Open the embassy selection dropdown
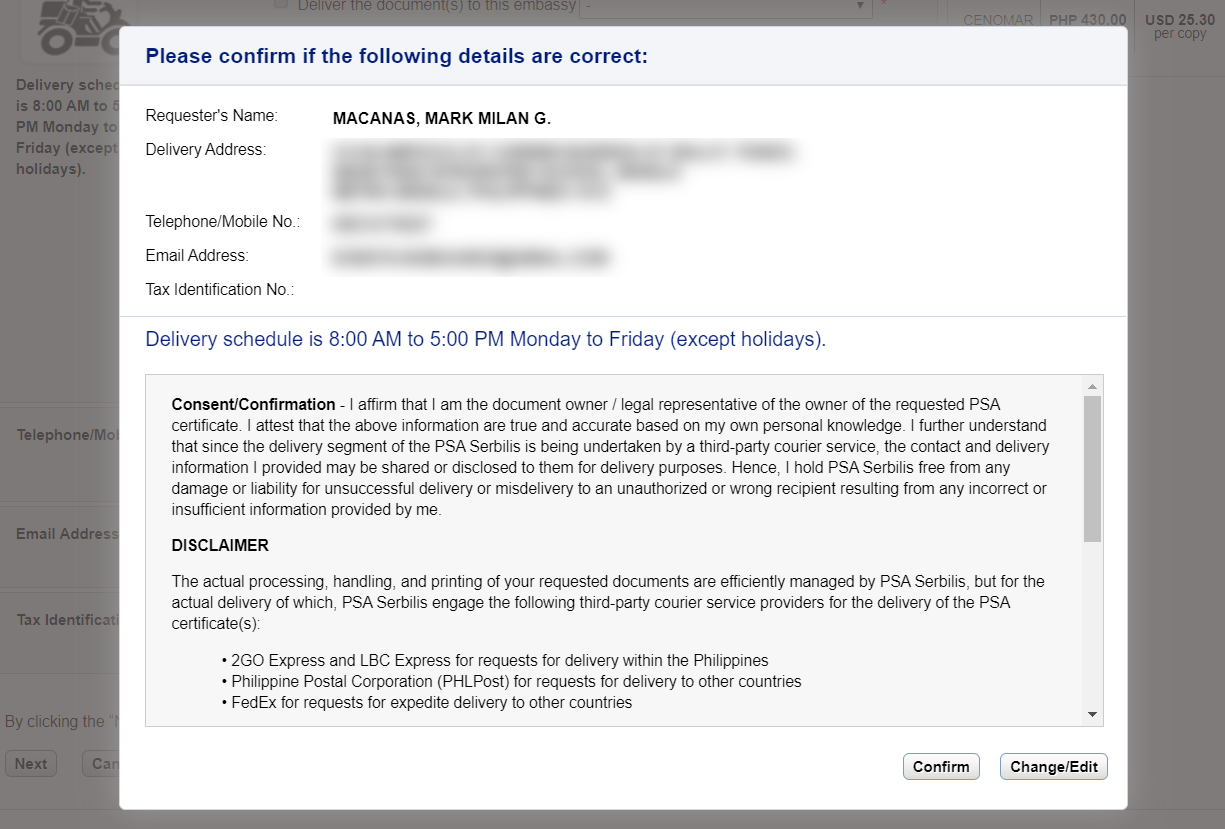 (x=726, y=7)
